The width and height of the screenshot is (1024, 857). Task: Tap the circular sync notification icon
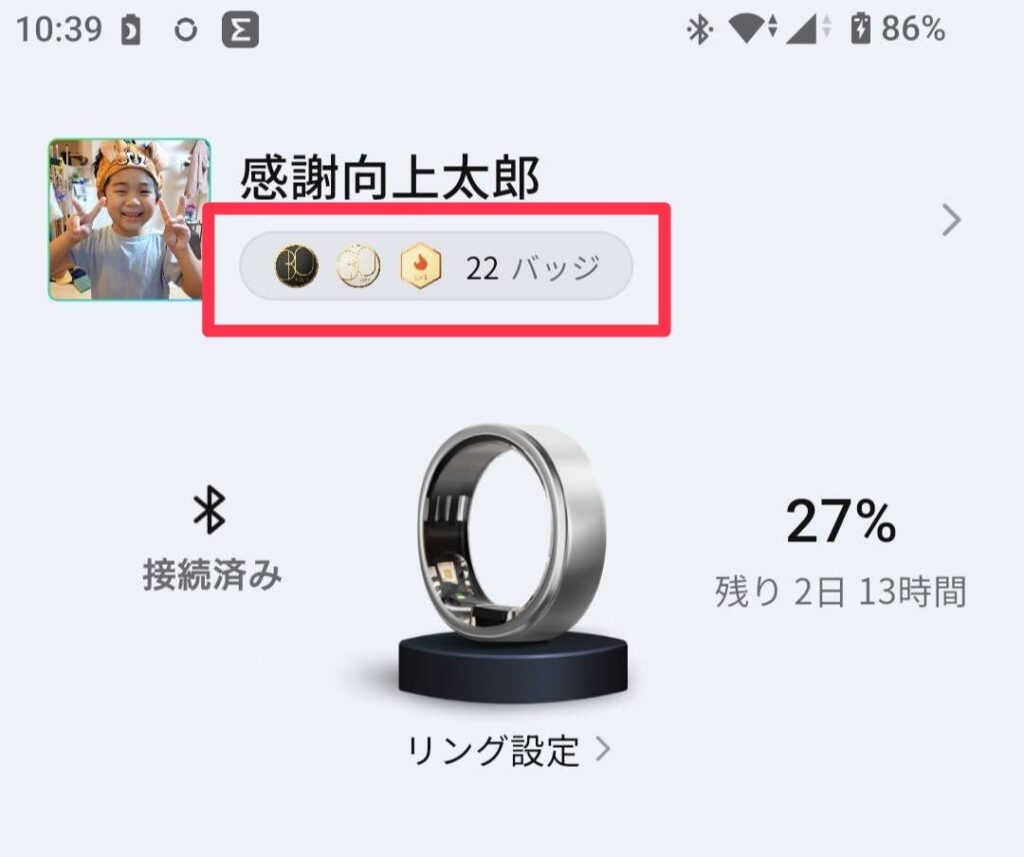(185, 30)
